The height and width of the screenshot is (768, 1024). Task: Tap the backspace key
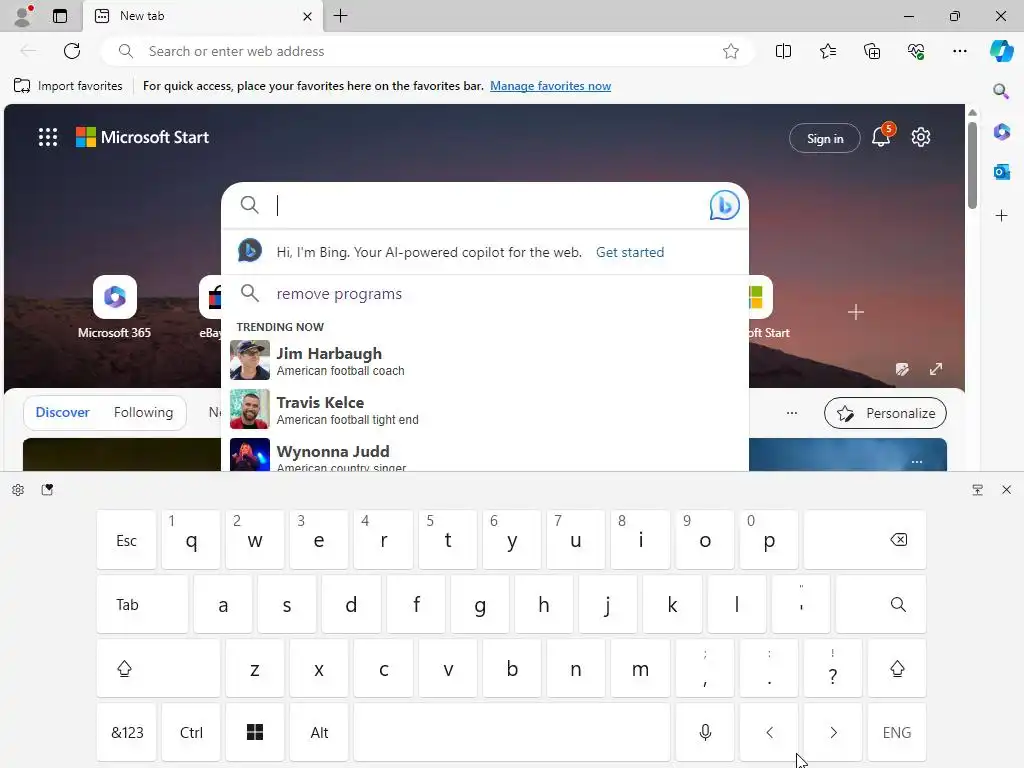[865, 539]
